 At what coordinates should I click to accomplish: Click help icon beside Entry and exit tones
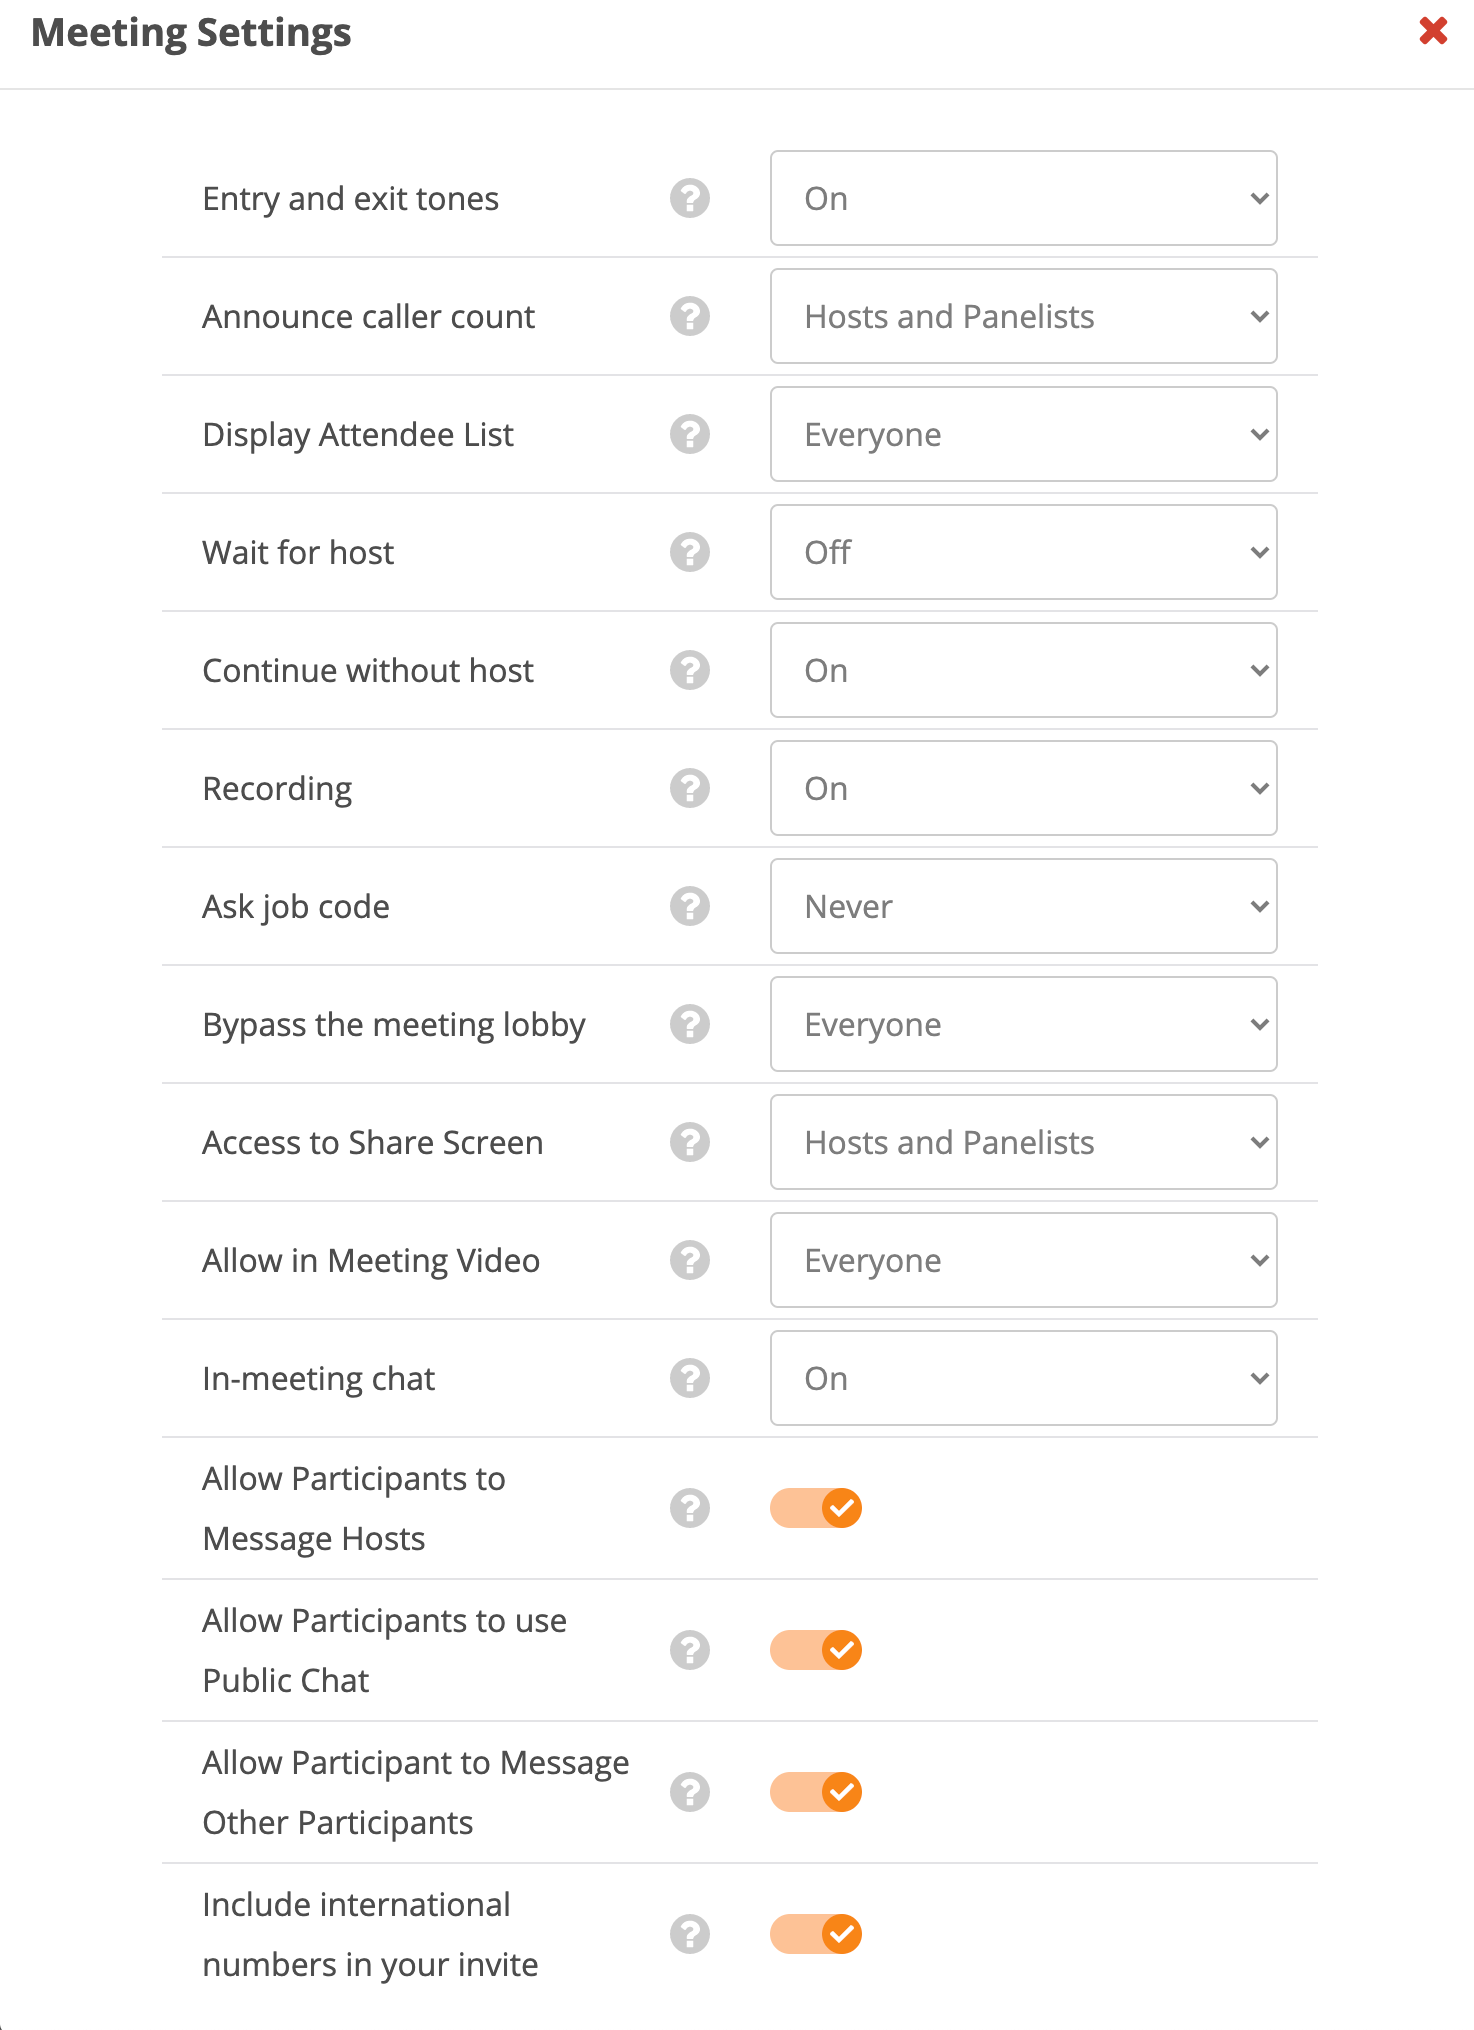click(x=690, y=198)
